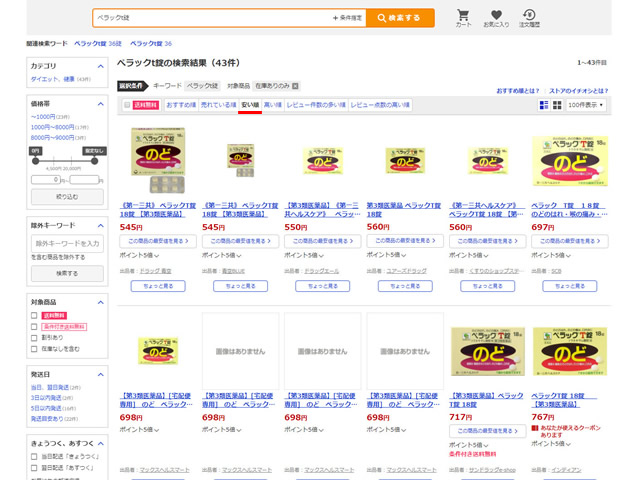Click the minimum price input field
Viewport: 640px width, 480px height.
(46, 180)
